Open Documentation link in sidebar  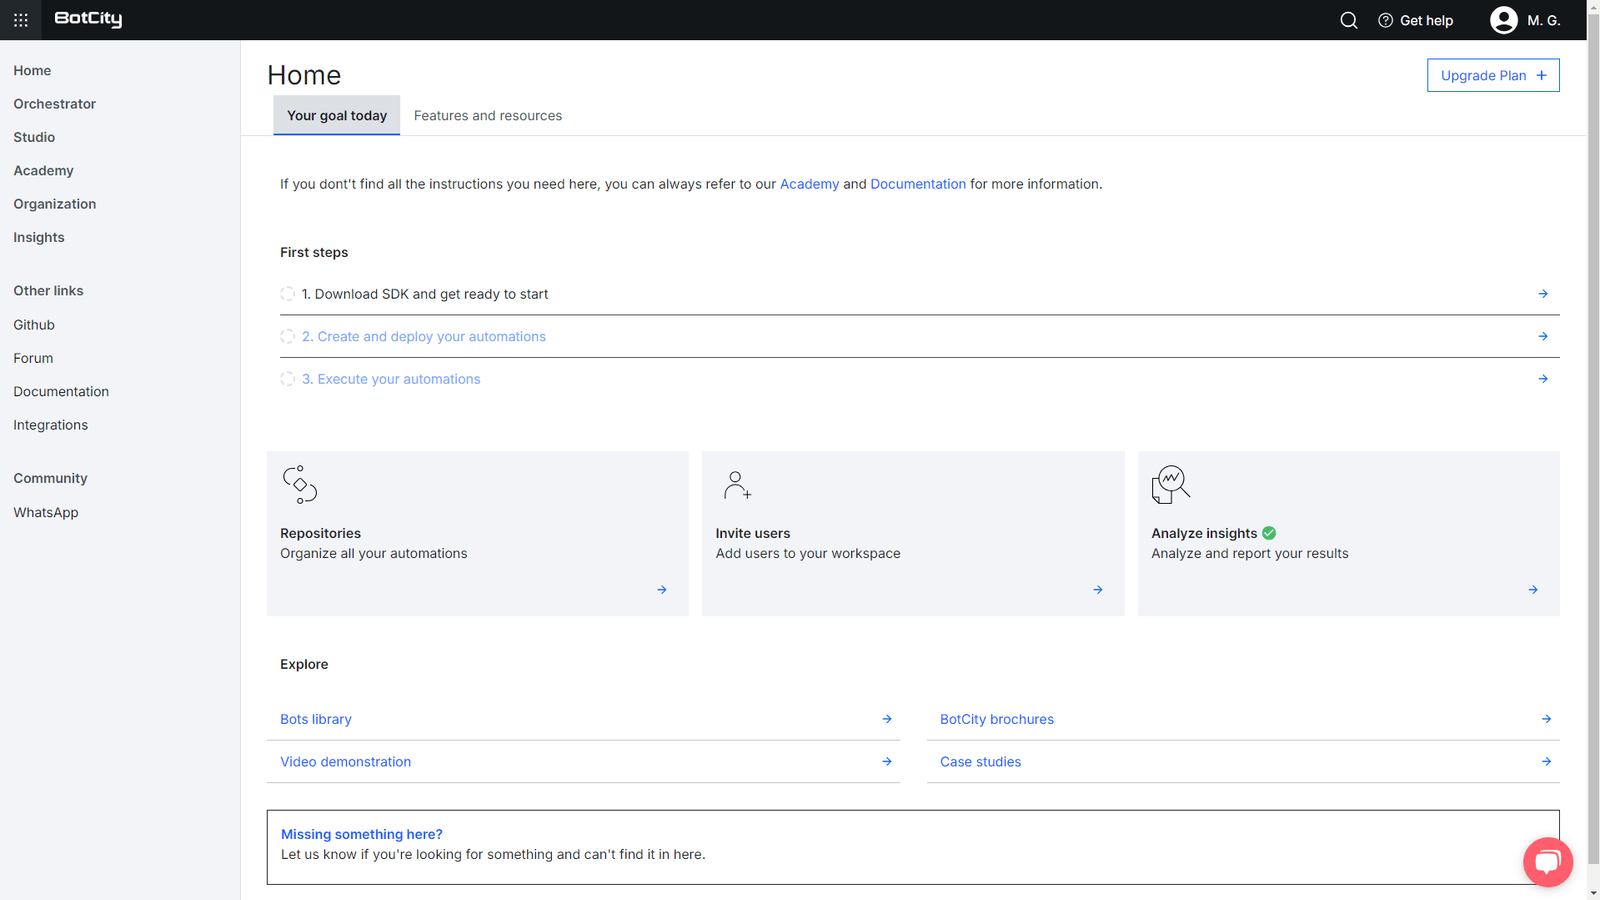click(x=61, y=392)
